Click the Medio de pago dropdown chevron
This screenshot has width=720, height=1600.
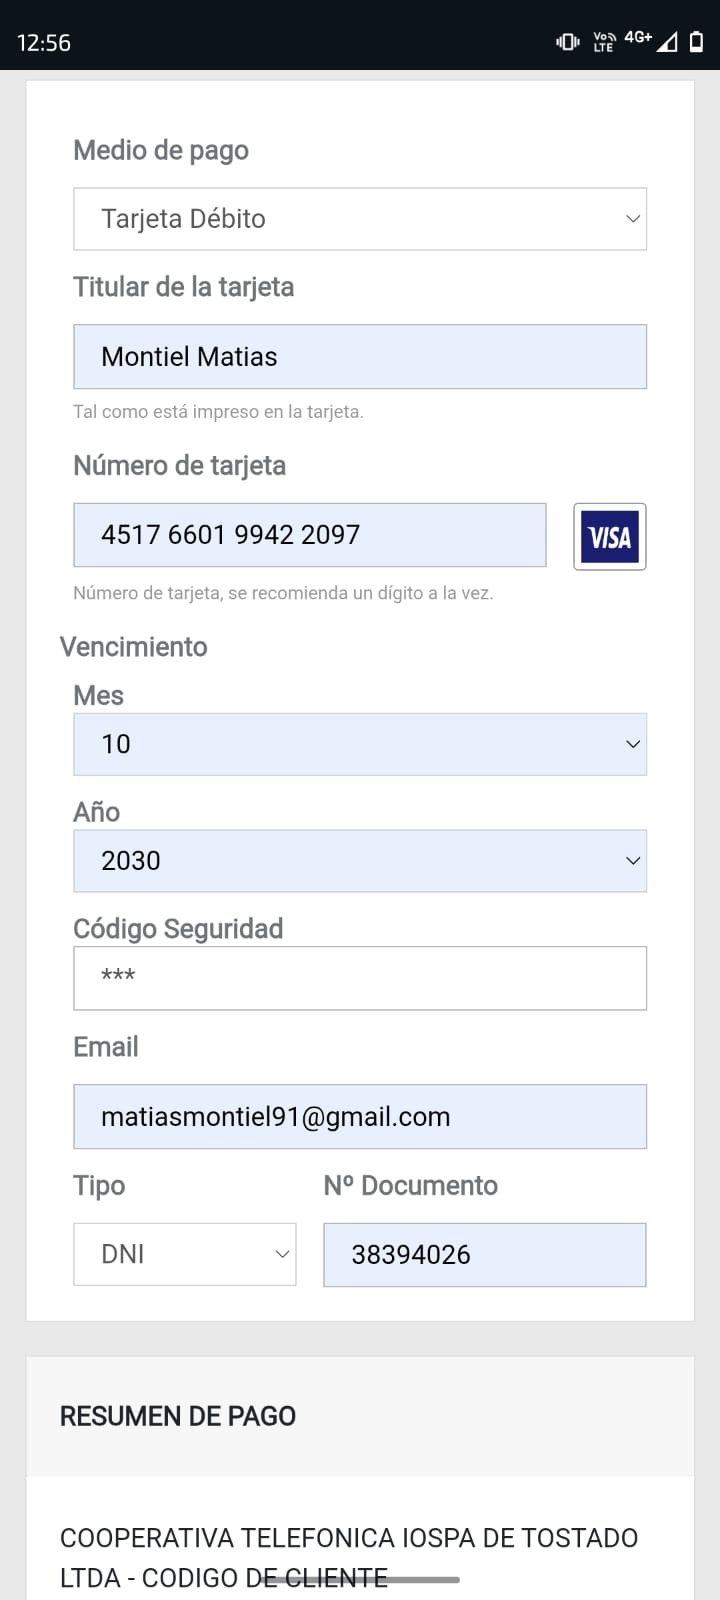[632, 219]
